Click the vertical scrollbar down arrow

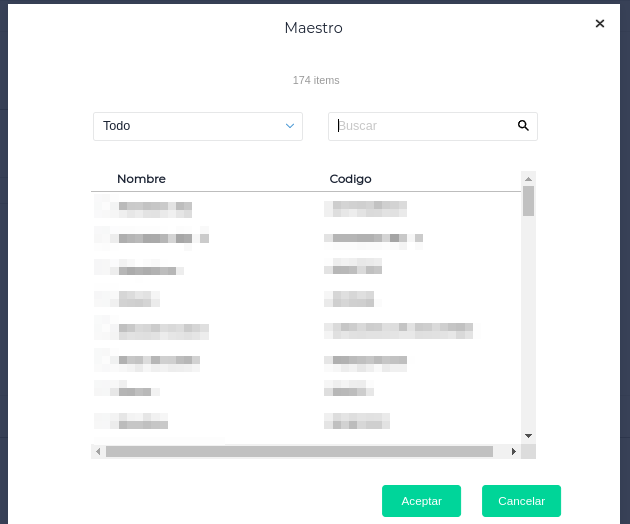pos(528,436)
